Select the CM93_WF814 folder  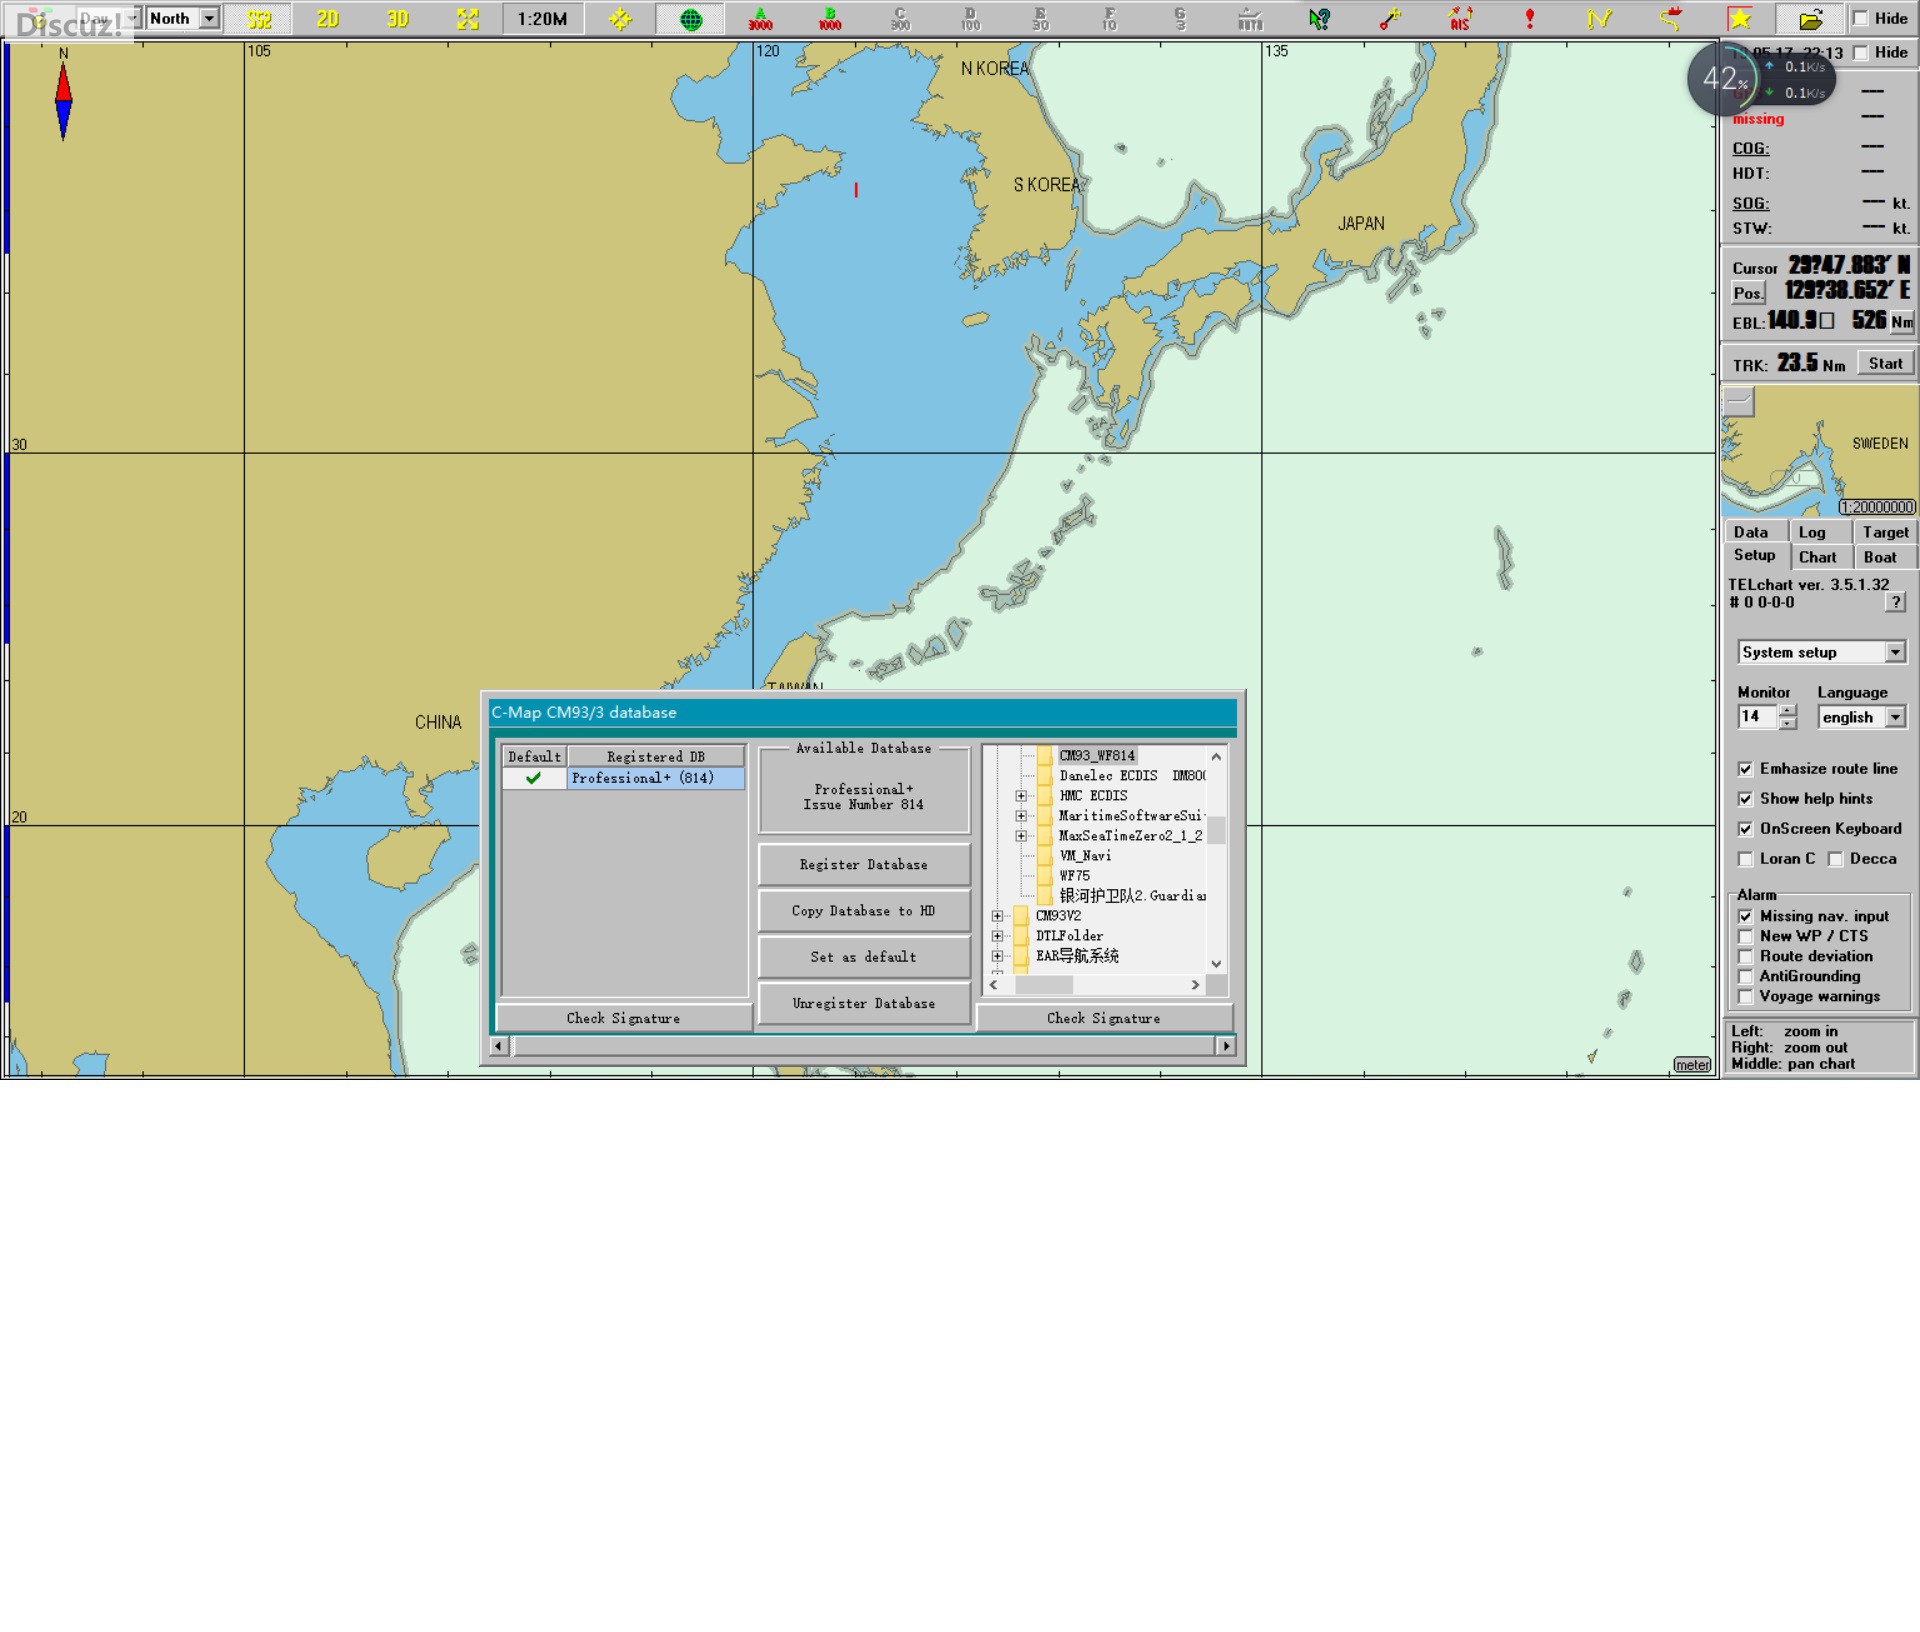pos(1097,756)
